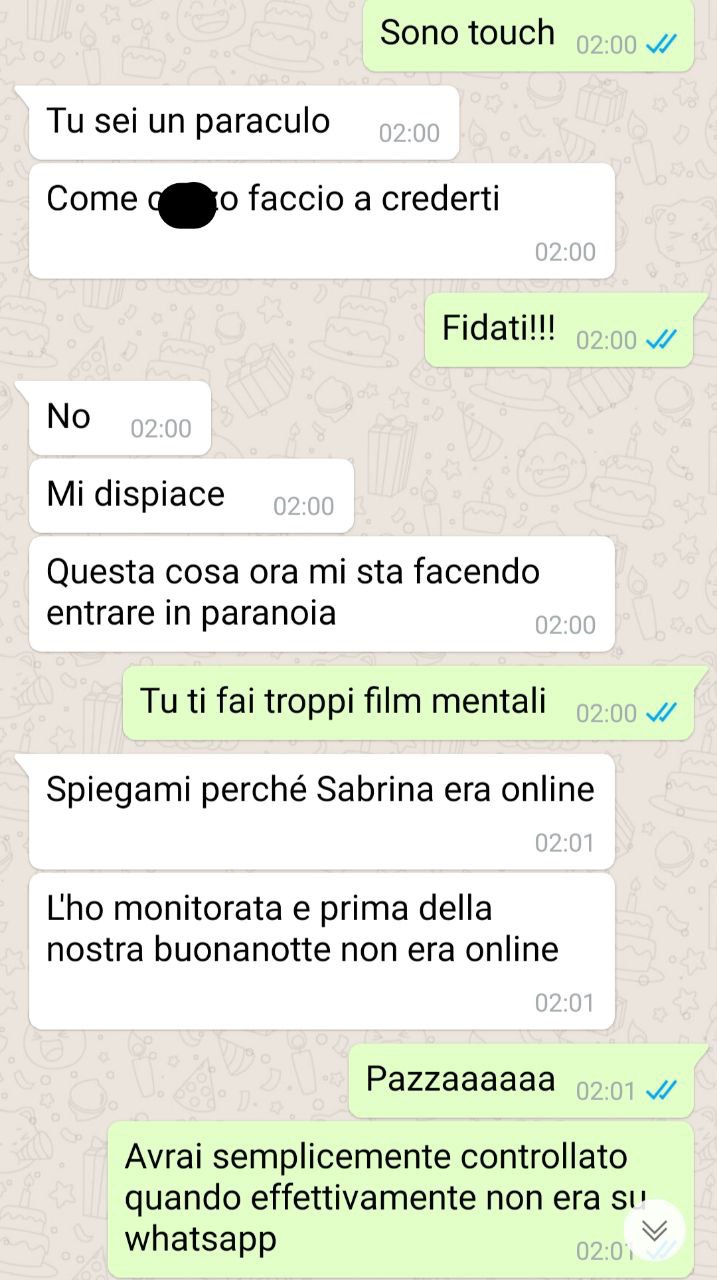Tap message 'Questa cosa ora mi sta facendo entrare in paranoia'
The image size is (717, 1280).
pos(321,594)
